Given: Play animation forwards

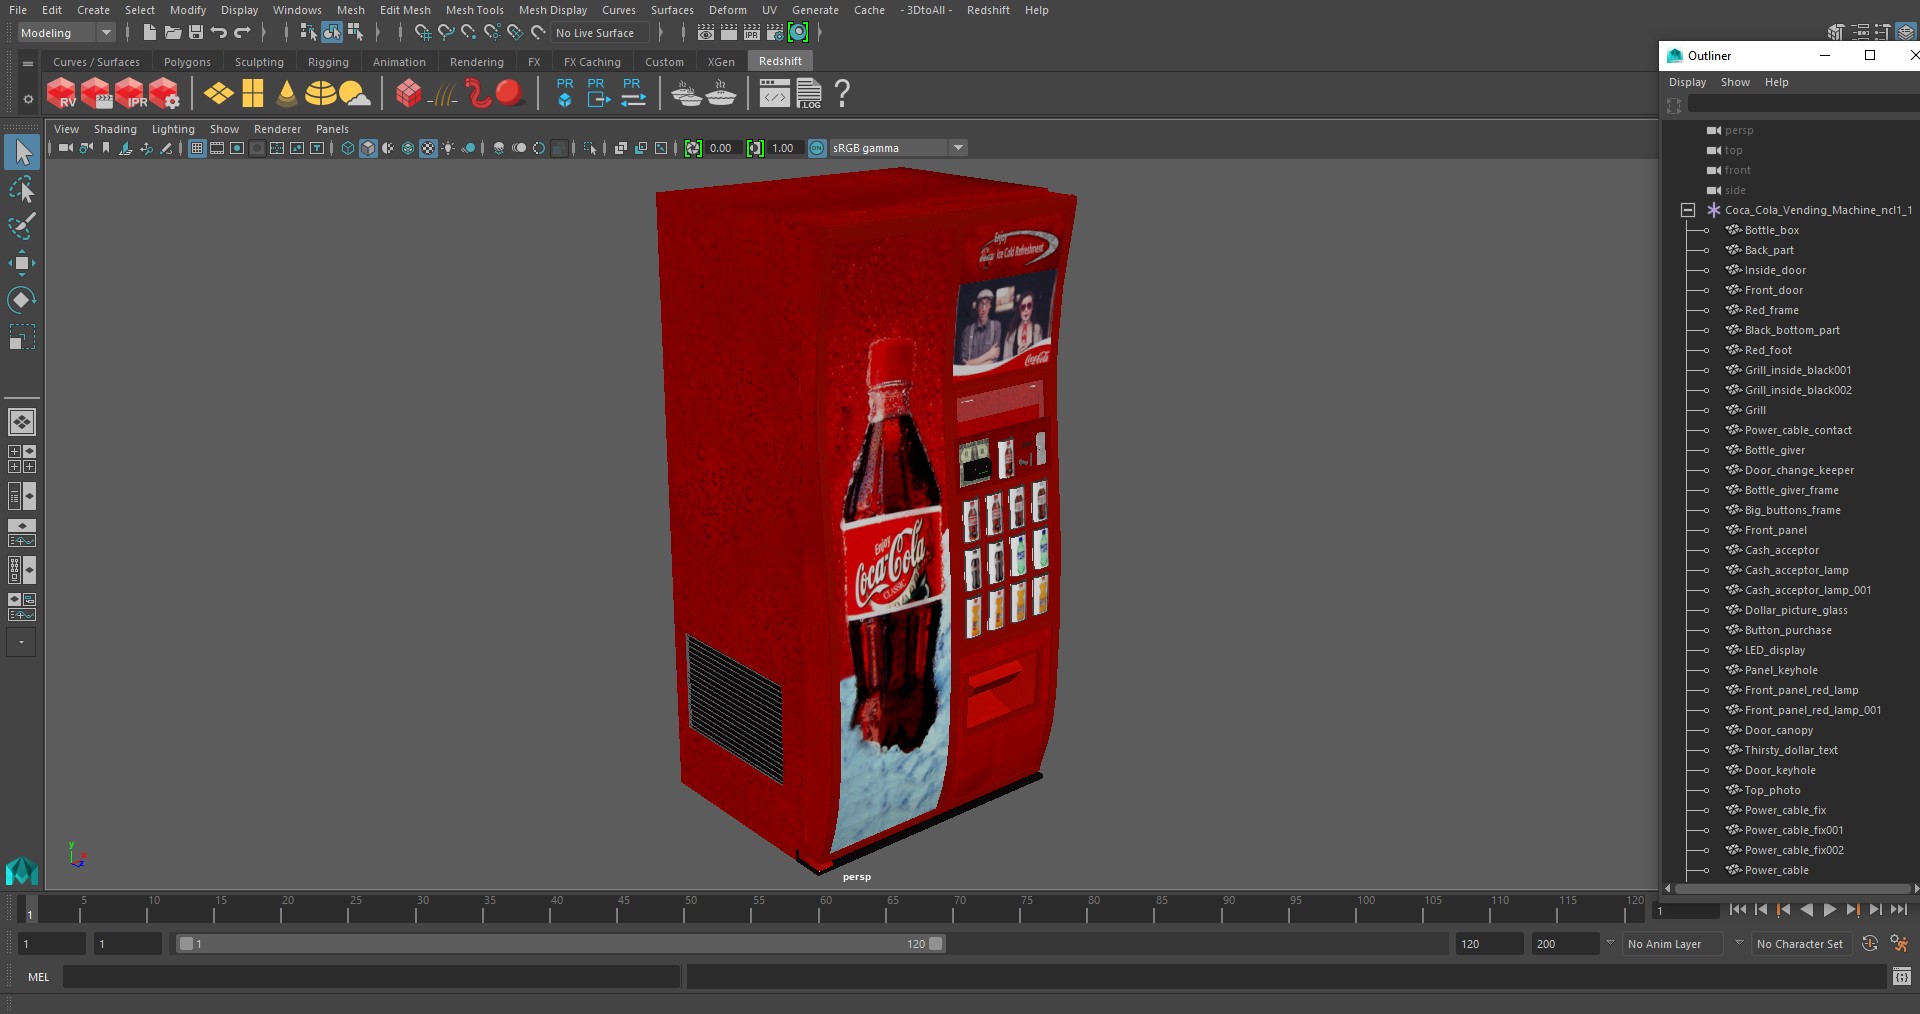Looking at the screenshot, I should (1829, 909).
